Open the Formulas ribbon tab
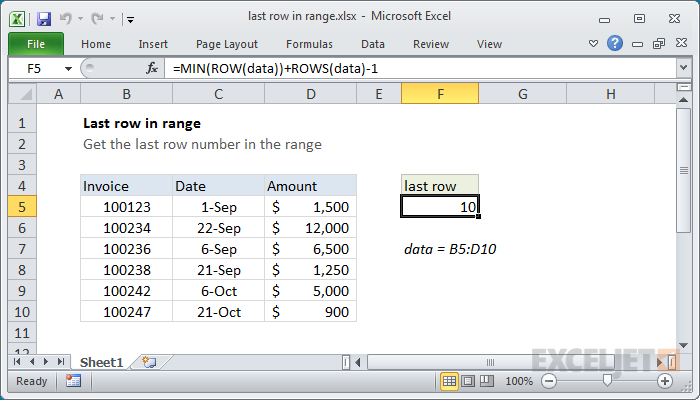 pyautogui.click(x=309, y=44)
